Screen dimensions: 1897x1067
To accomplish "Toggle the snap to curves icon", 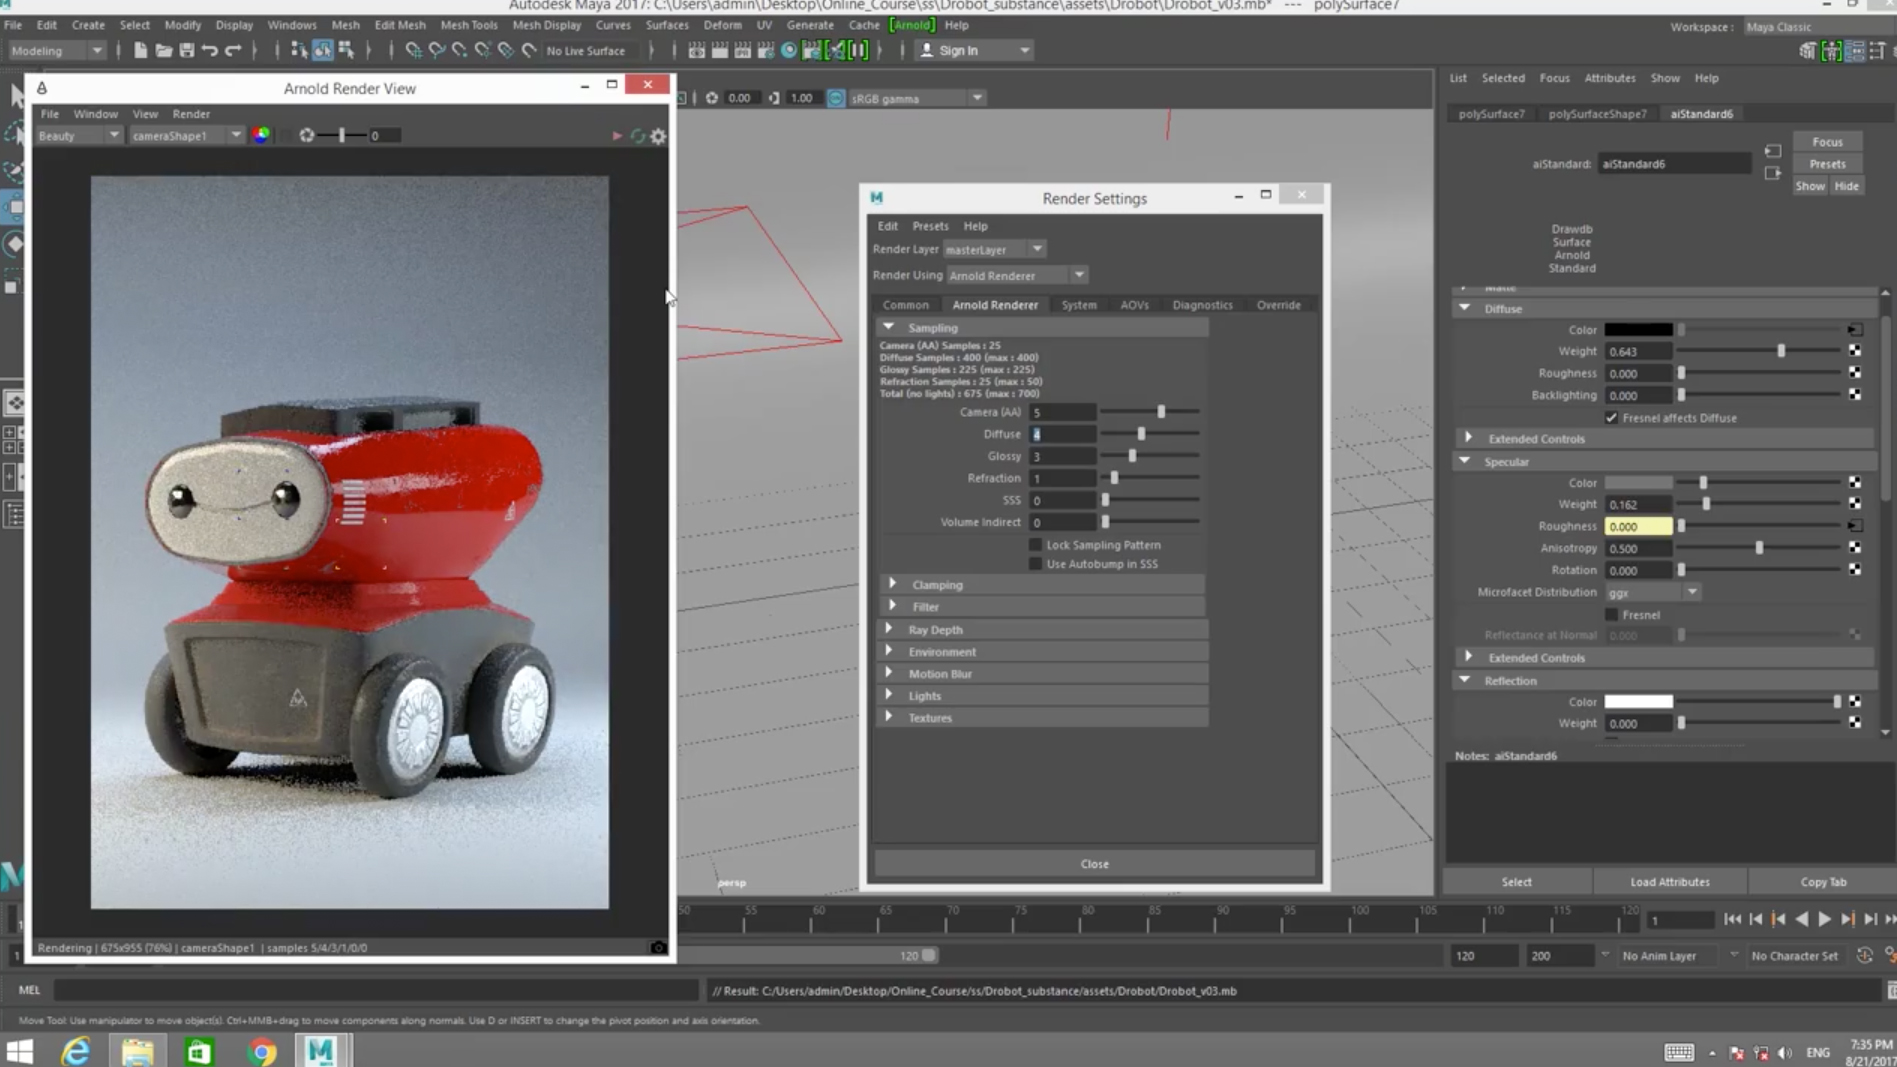I will coord(436,50).
